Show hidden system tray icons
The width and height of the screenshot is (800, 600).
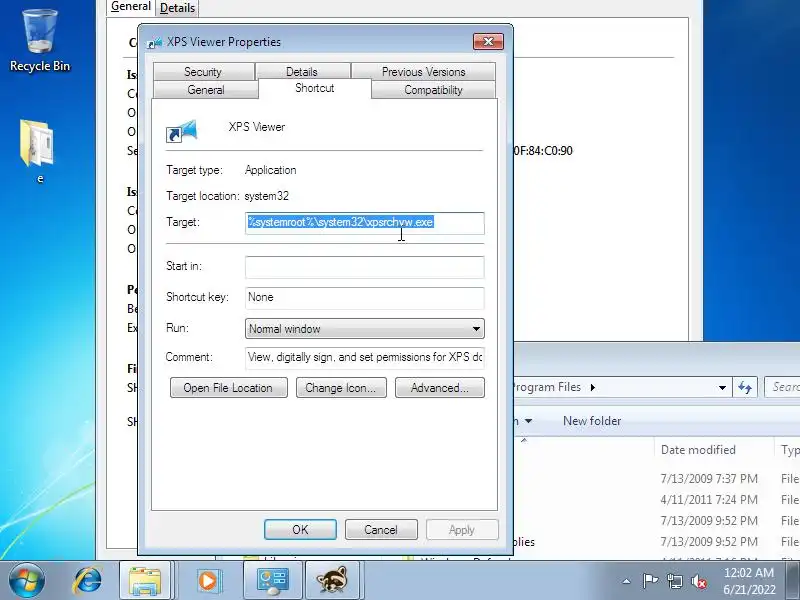627,581
